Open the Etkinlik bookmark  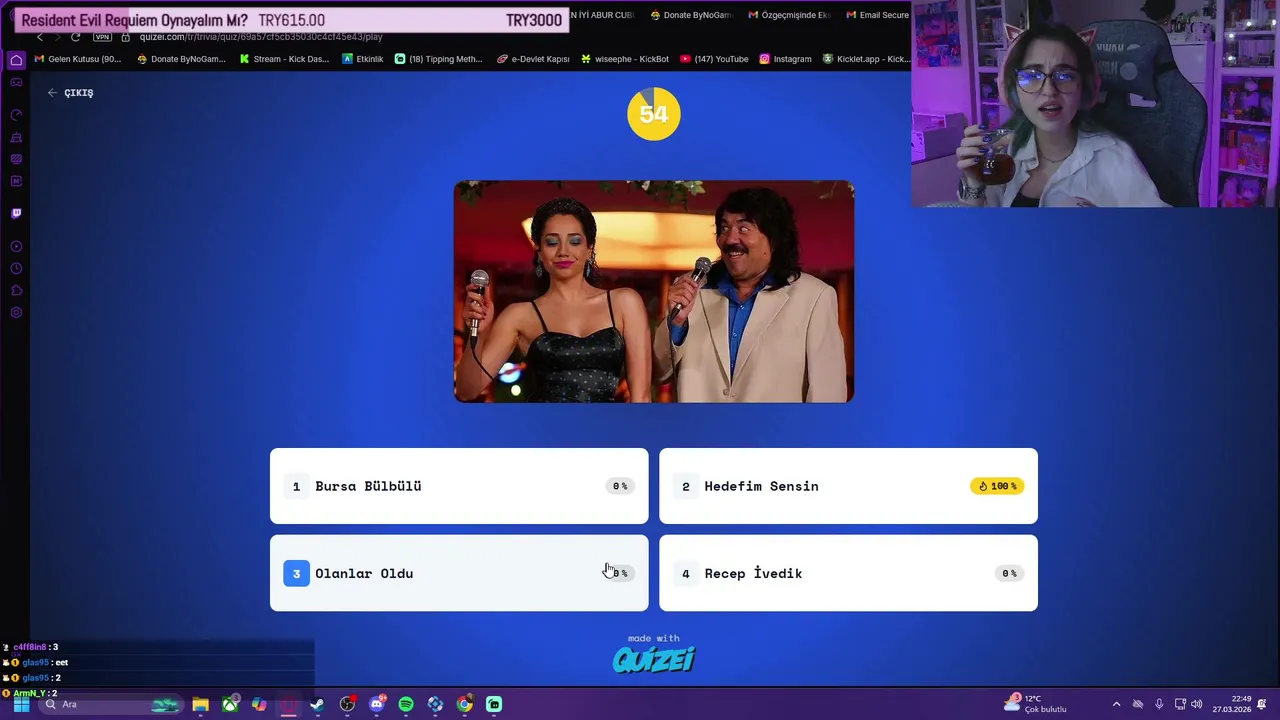pos(363,59)
